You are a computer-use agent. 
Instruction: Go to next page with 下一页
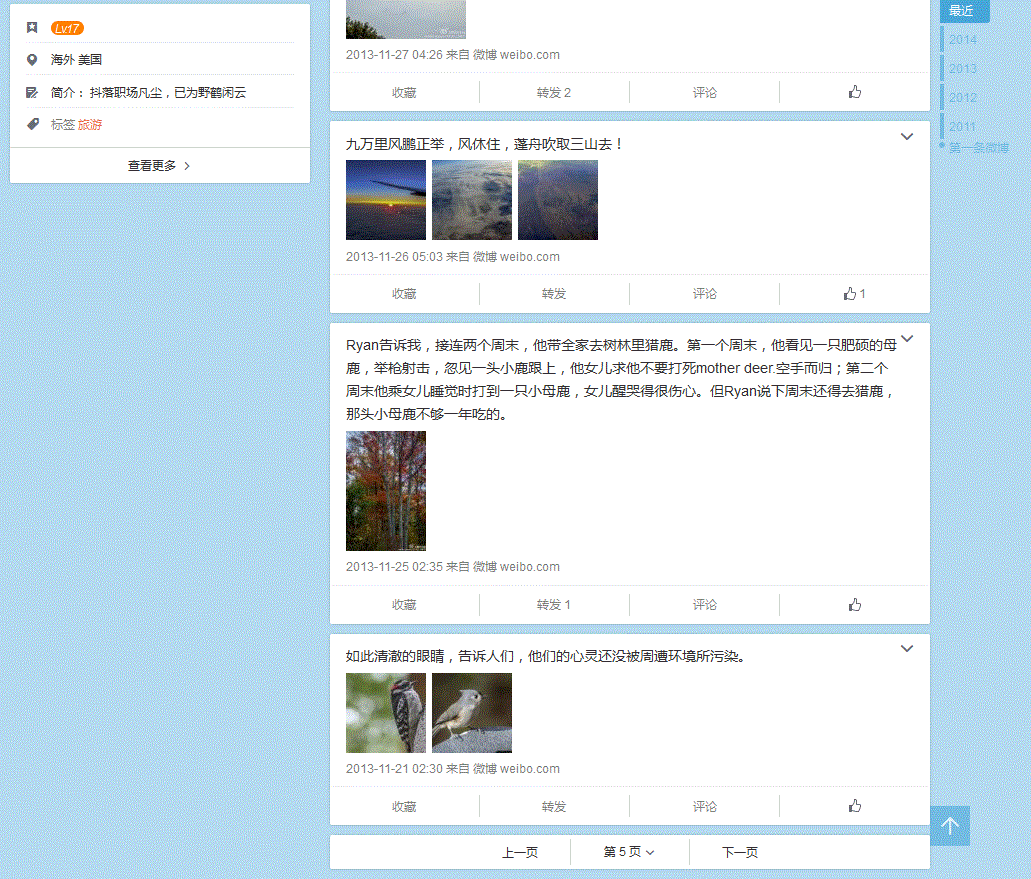pos(740,852)
